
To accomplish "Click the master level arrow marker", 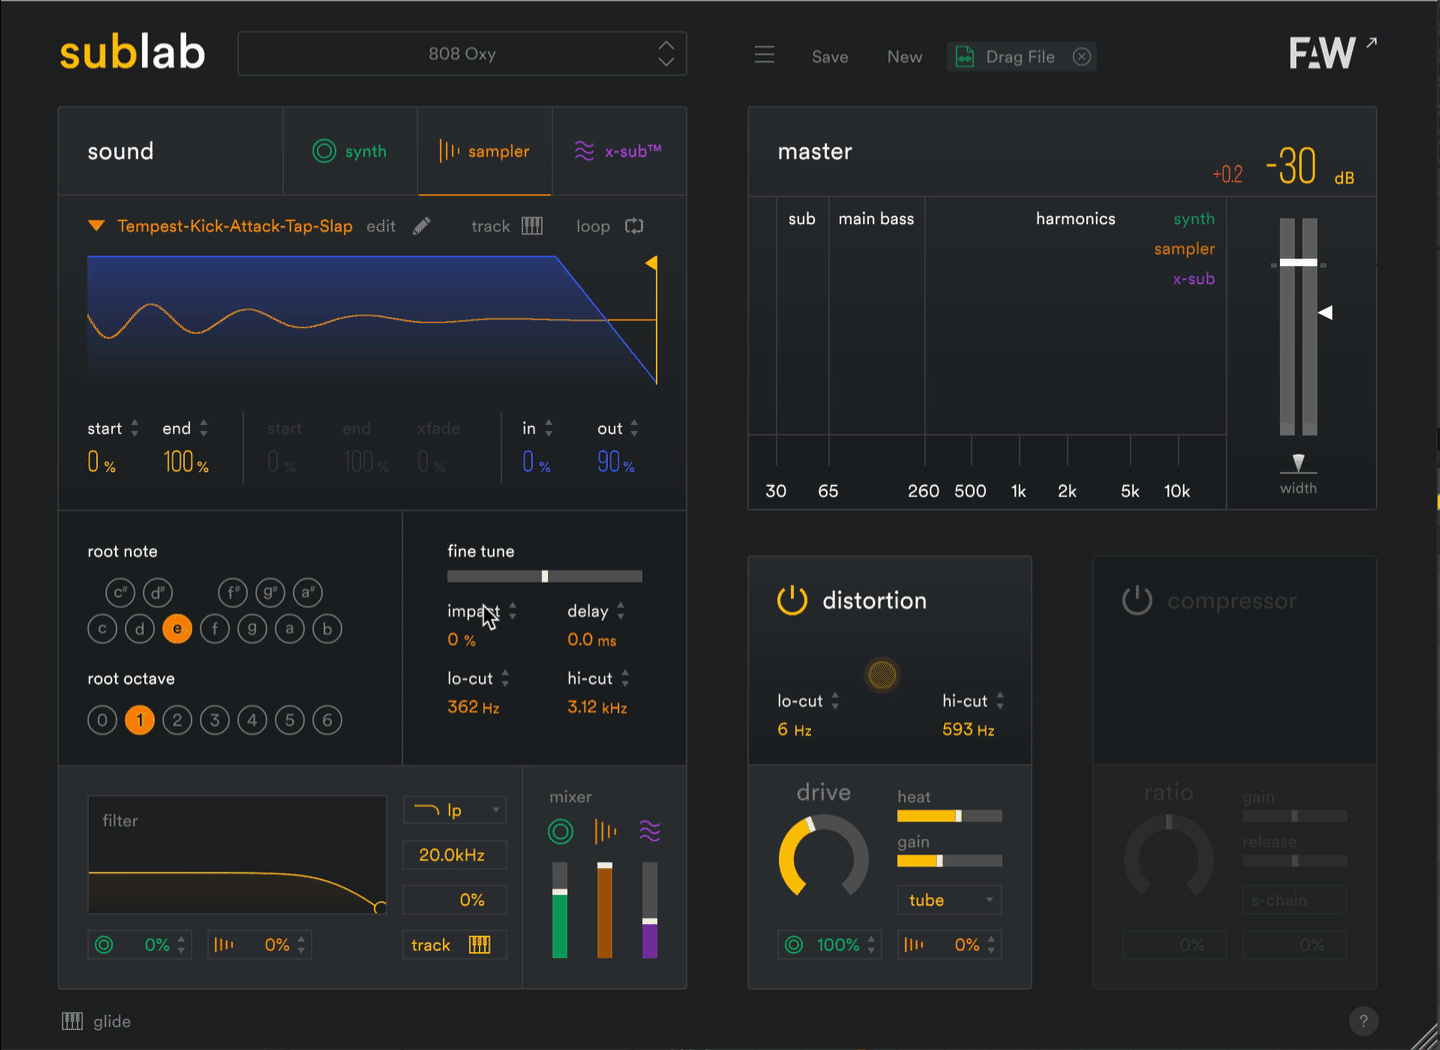I will point(1325,313).
